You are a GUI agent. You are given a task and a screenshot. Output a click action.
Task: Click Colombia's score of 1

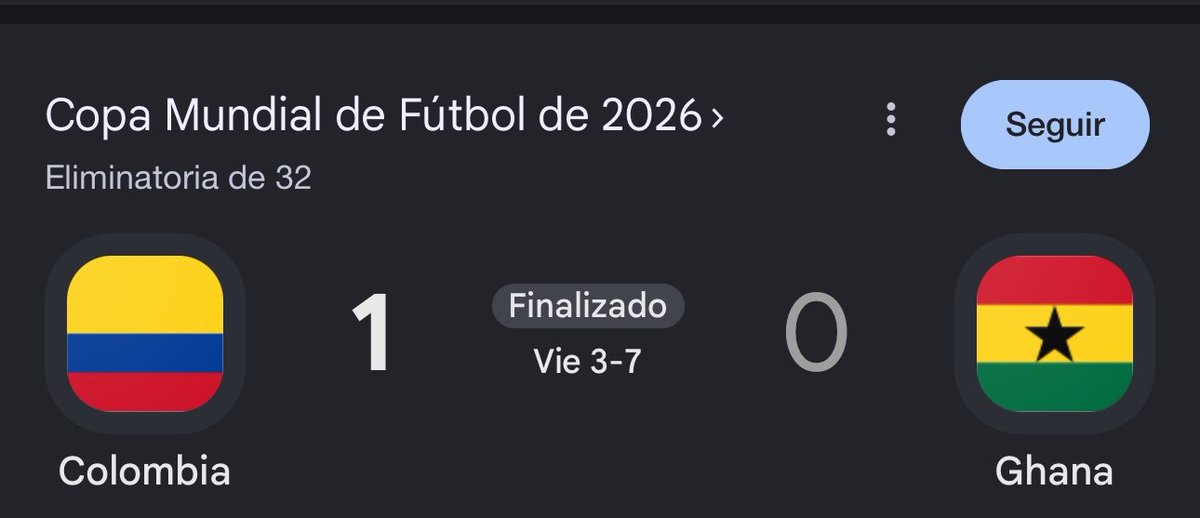coord(372,333)
